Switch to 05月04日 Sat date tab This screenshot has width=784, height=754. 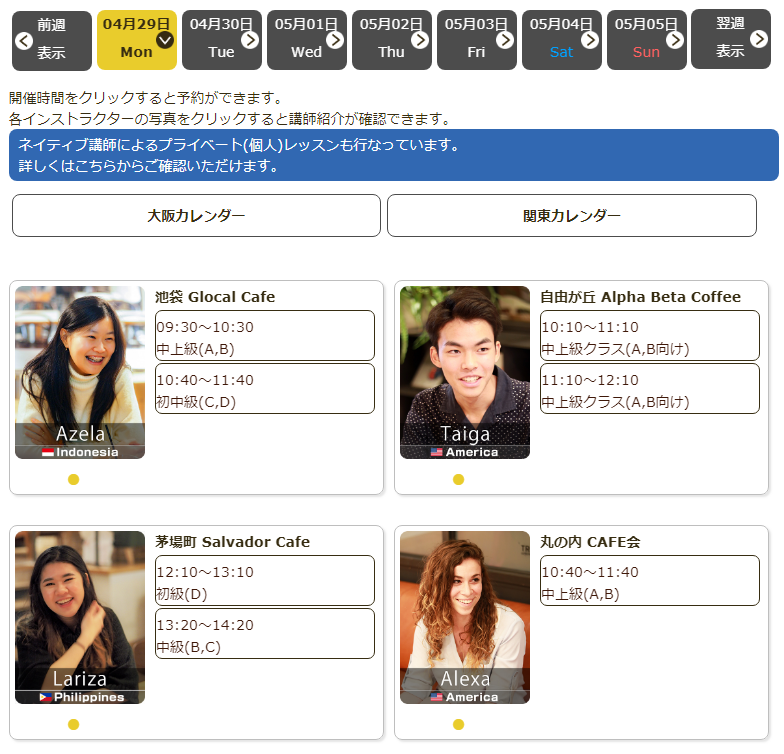point(561,40)
